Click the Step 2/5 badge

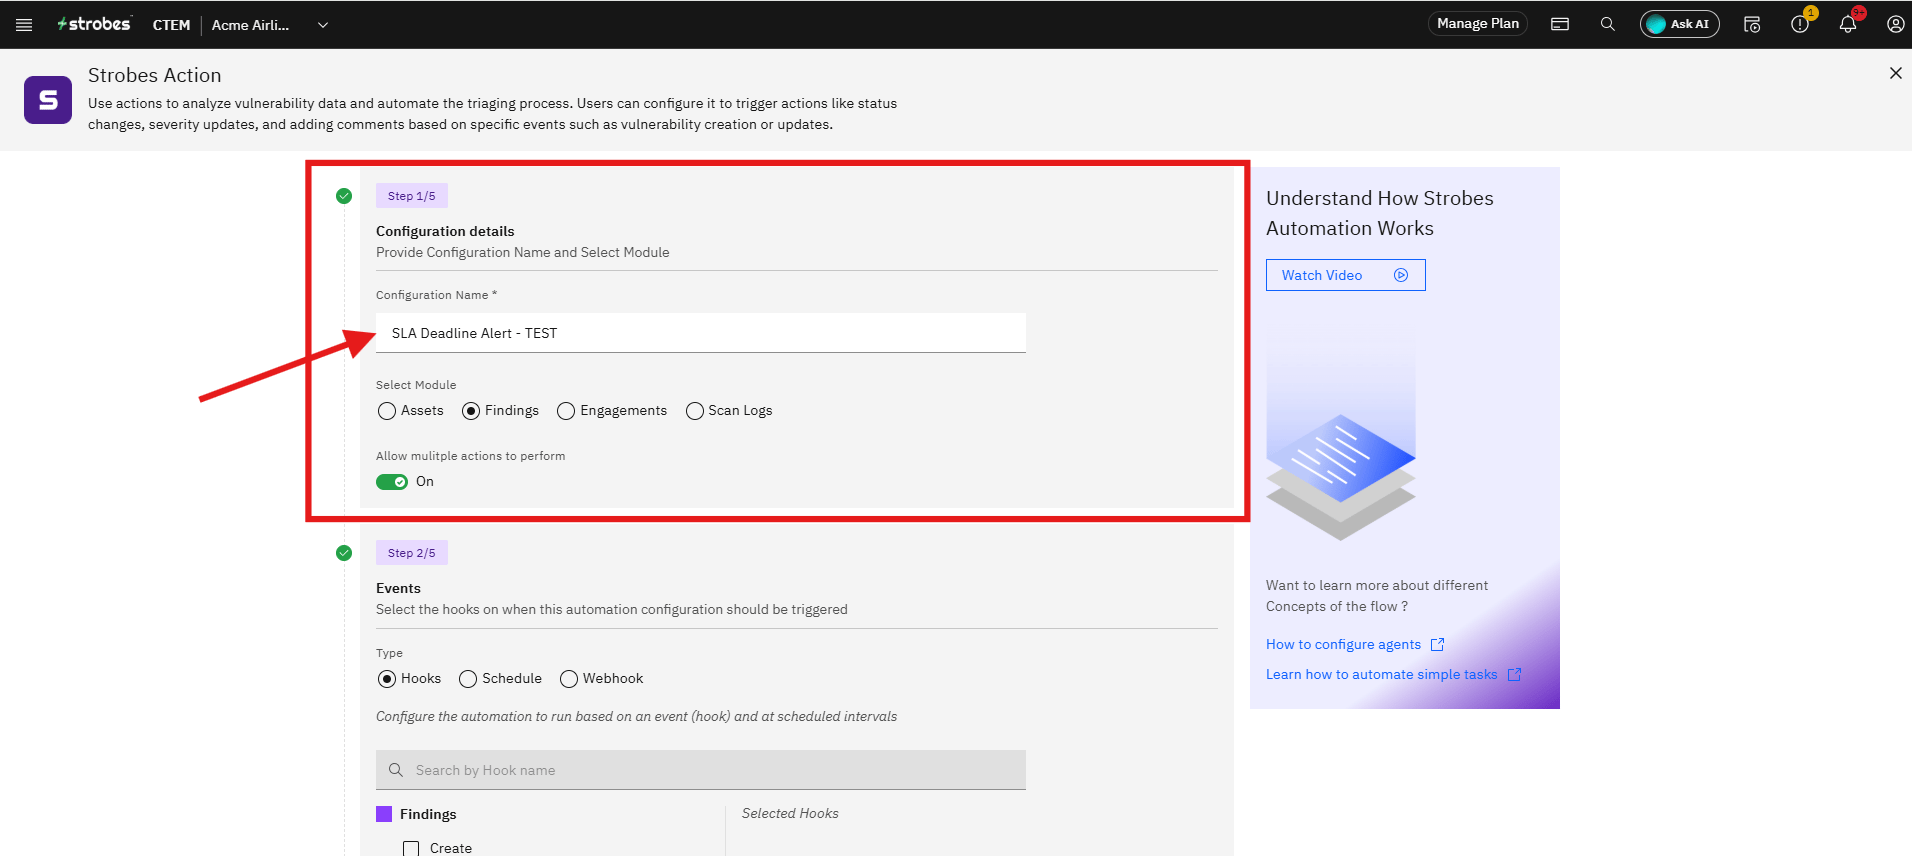point(412,553)
